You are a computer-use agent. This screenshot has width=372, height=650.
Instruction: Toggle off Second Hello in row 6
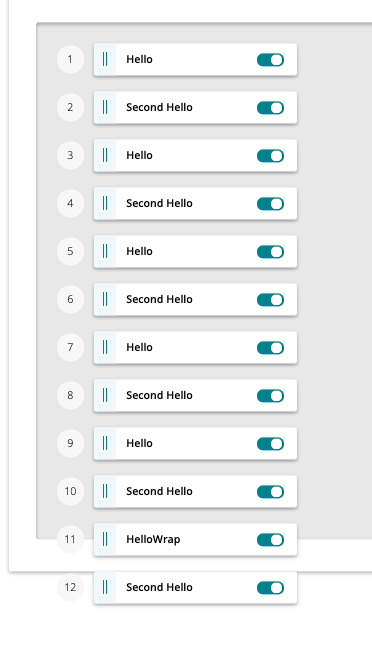pos(270,300)
